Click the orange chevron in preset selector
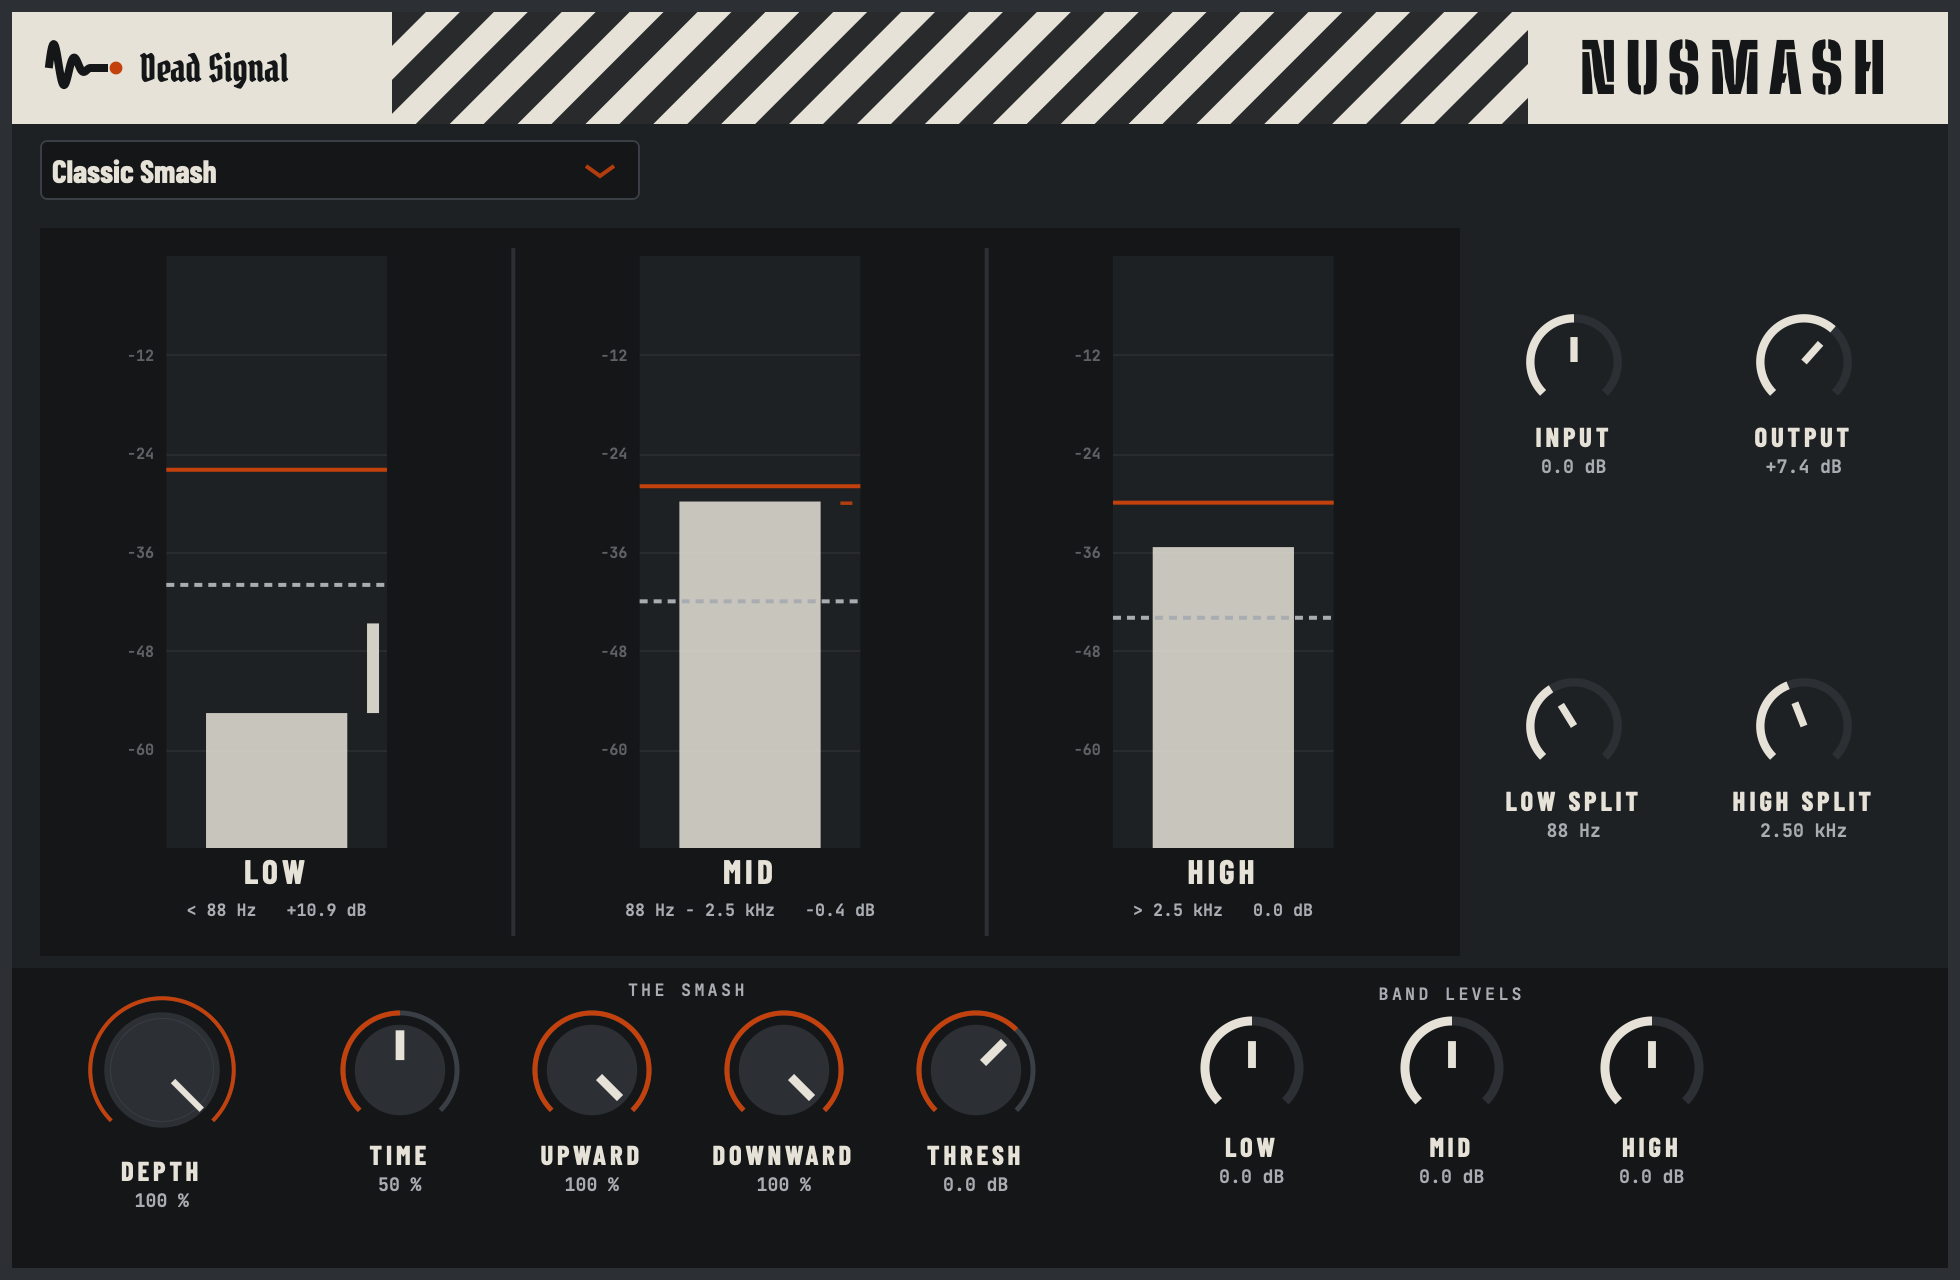Image resolution: width=1960 pixels, height=1280 pixels. pyautogui.click(x=599, y=172)
